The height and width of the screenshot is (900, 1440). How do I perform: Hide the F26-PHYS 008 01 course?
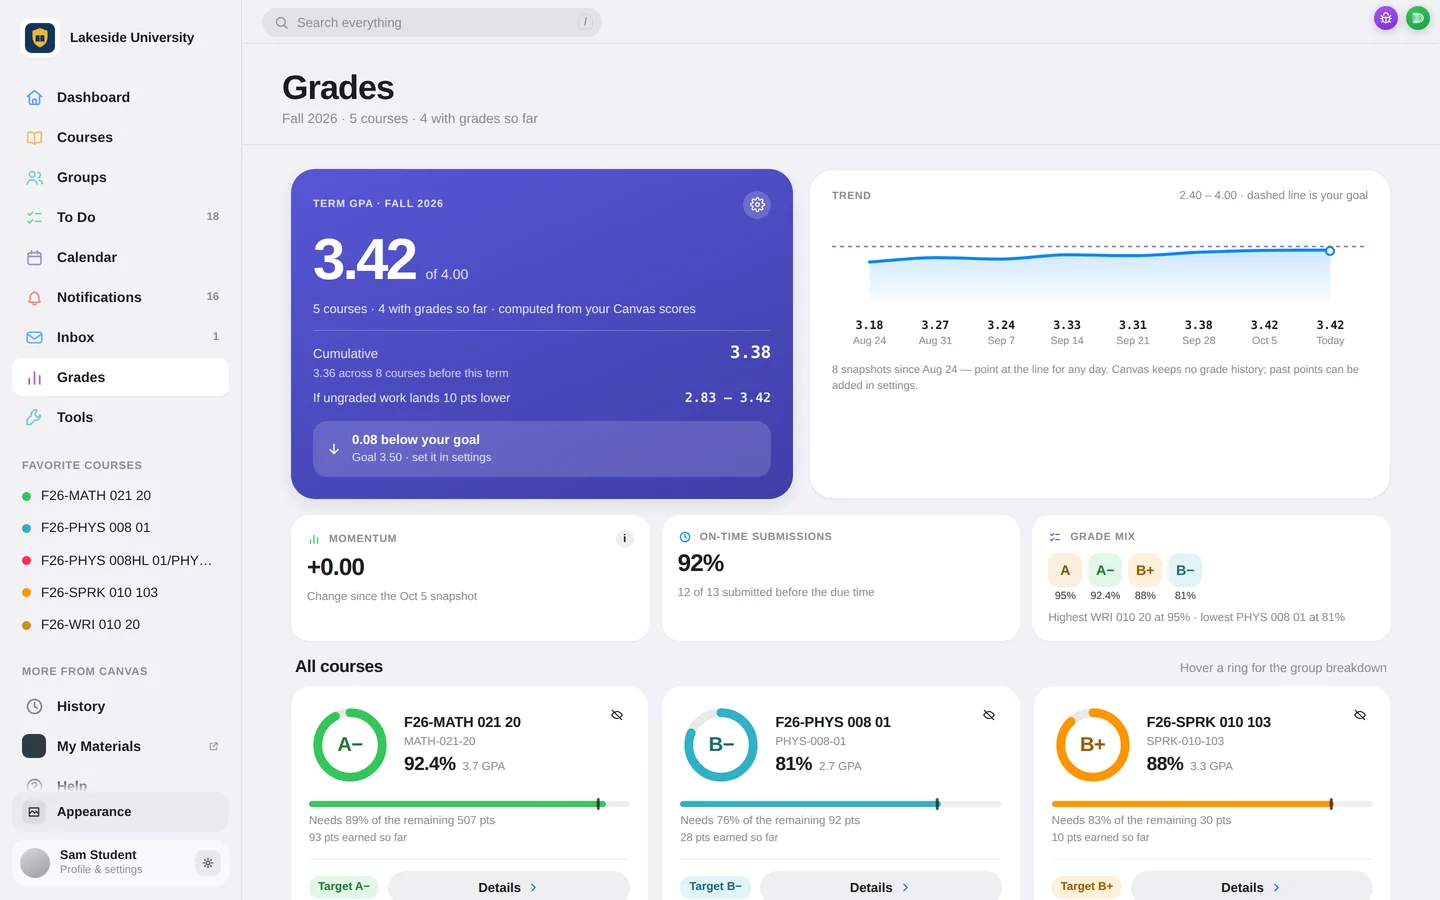coord(989,715)
